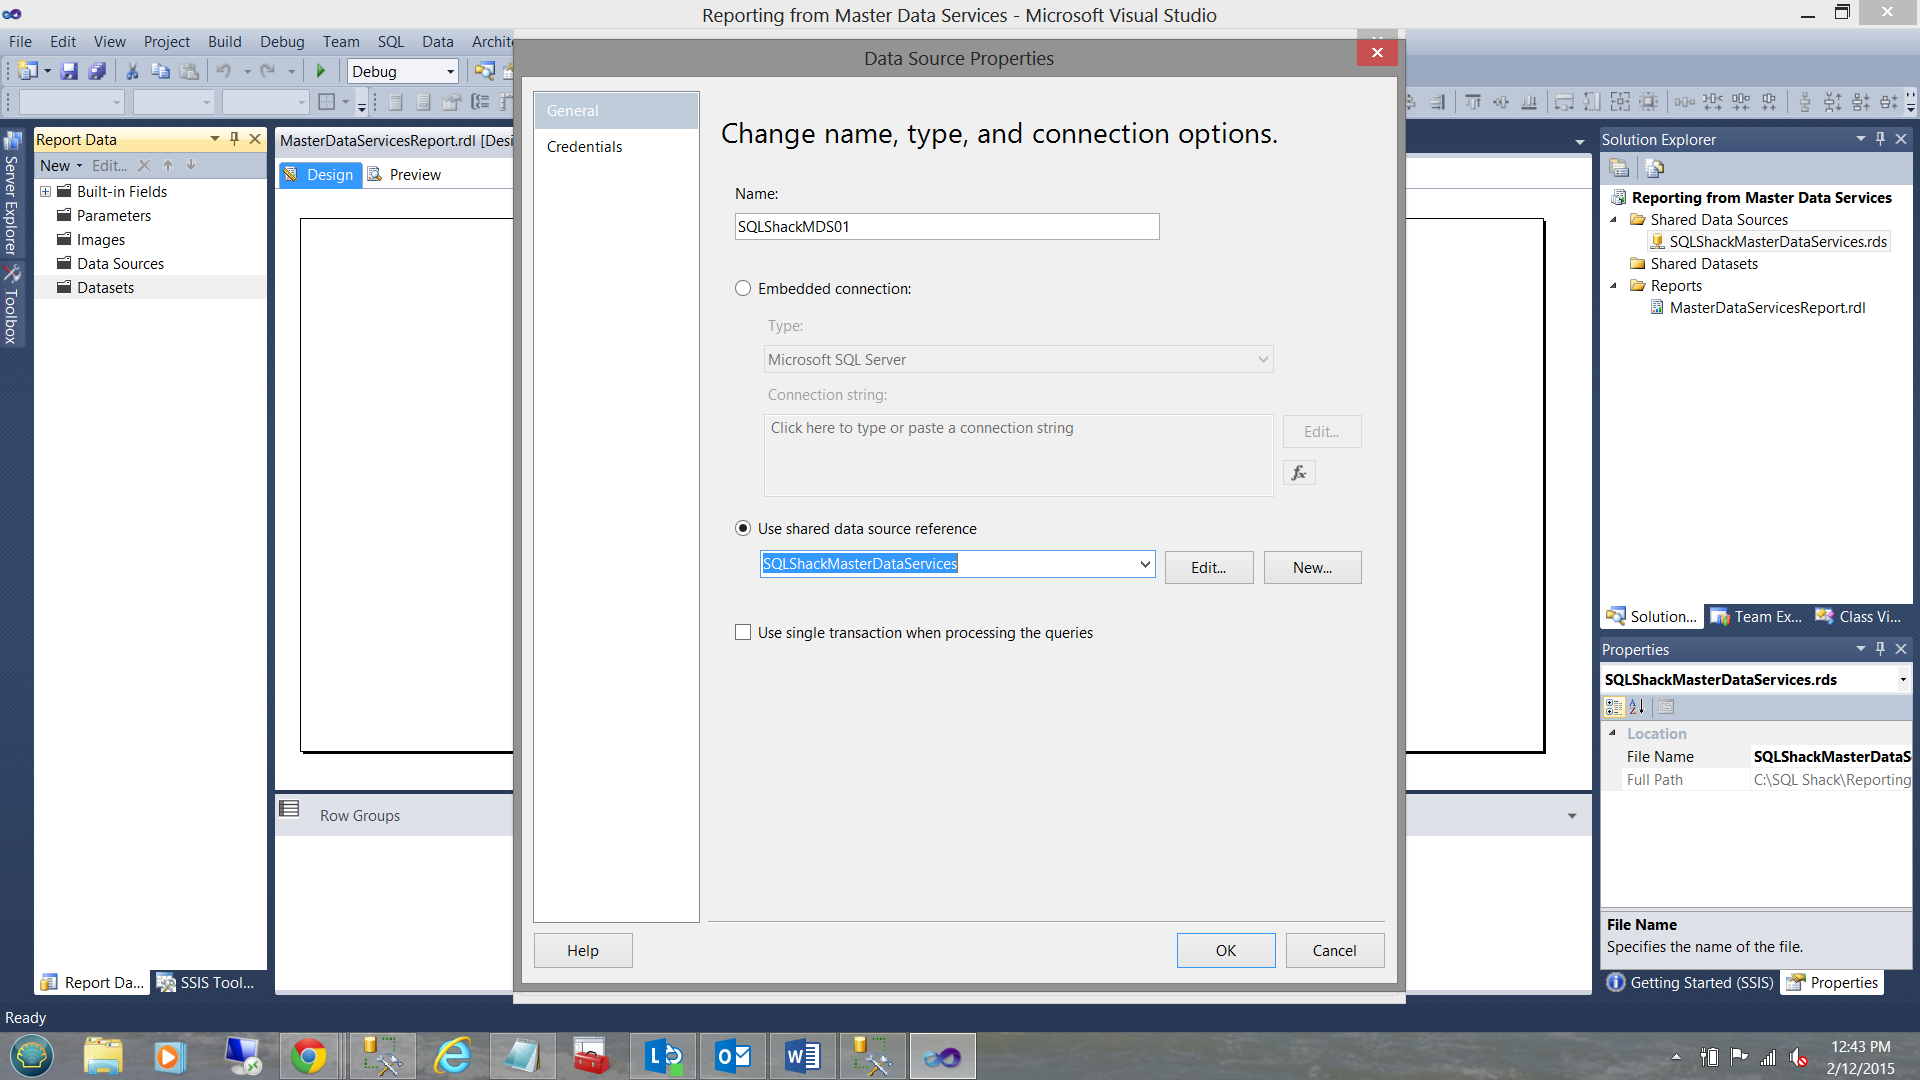
Task: Click the Start Debugging play icon
Action: (x=321, y=71)
